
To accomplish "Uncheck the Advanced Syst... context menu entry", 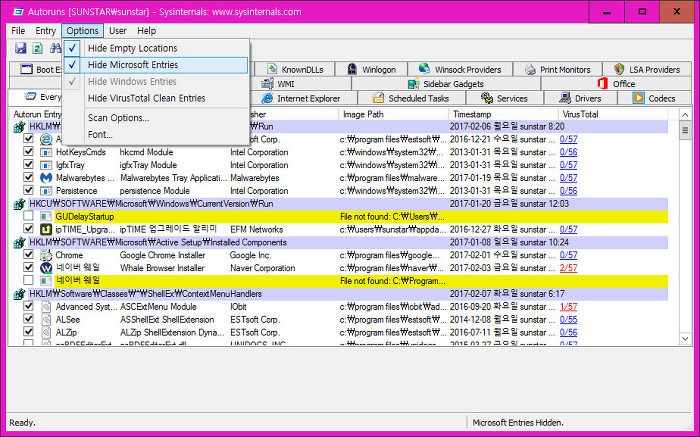I will (29, 306).
